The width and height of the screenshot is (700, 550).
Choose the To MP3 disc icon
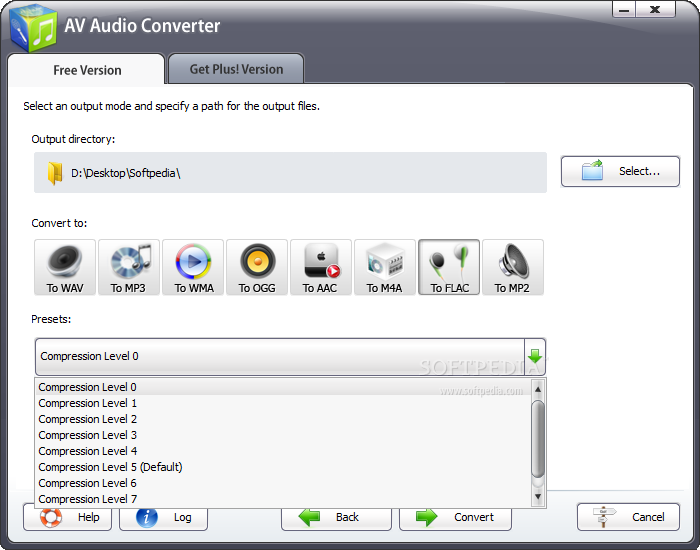[x=129, y=267]
